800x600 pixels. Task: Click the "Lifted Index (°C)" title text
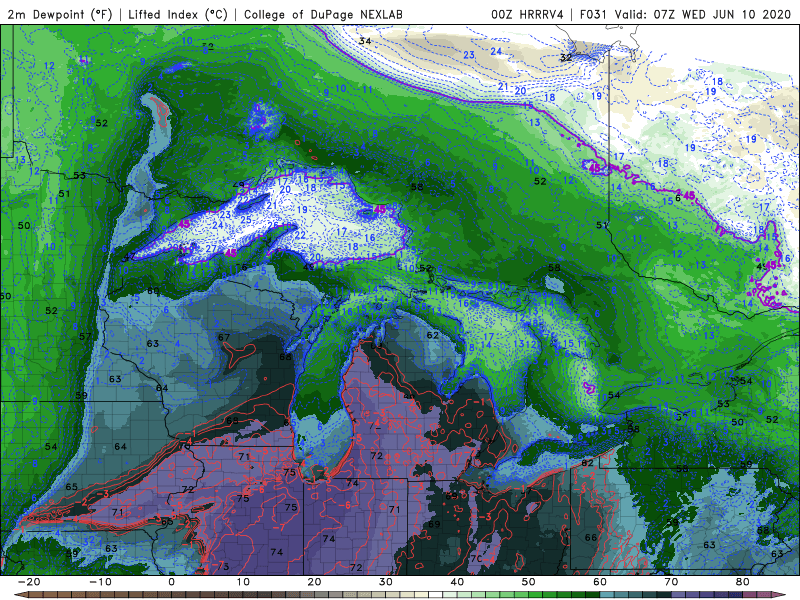click(178, 14)
